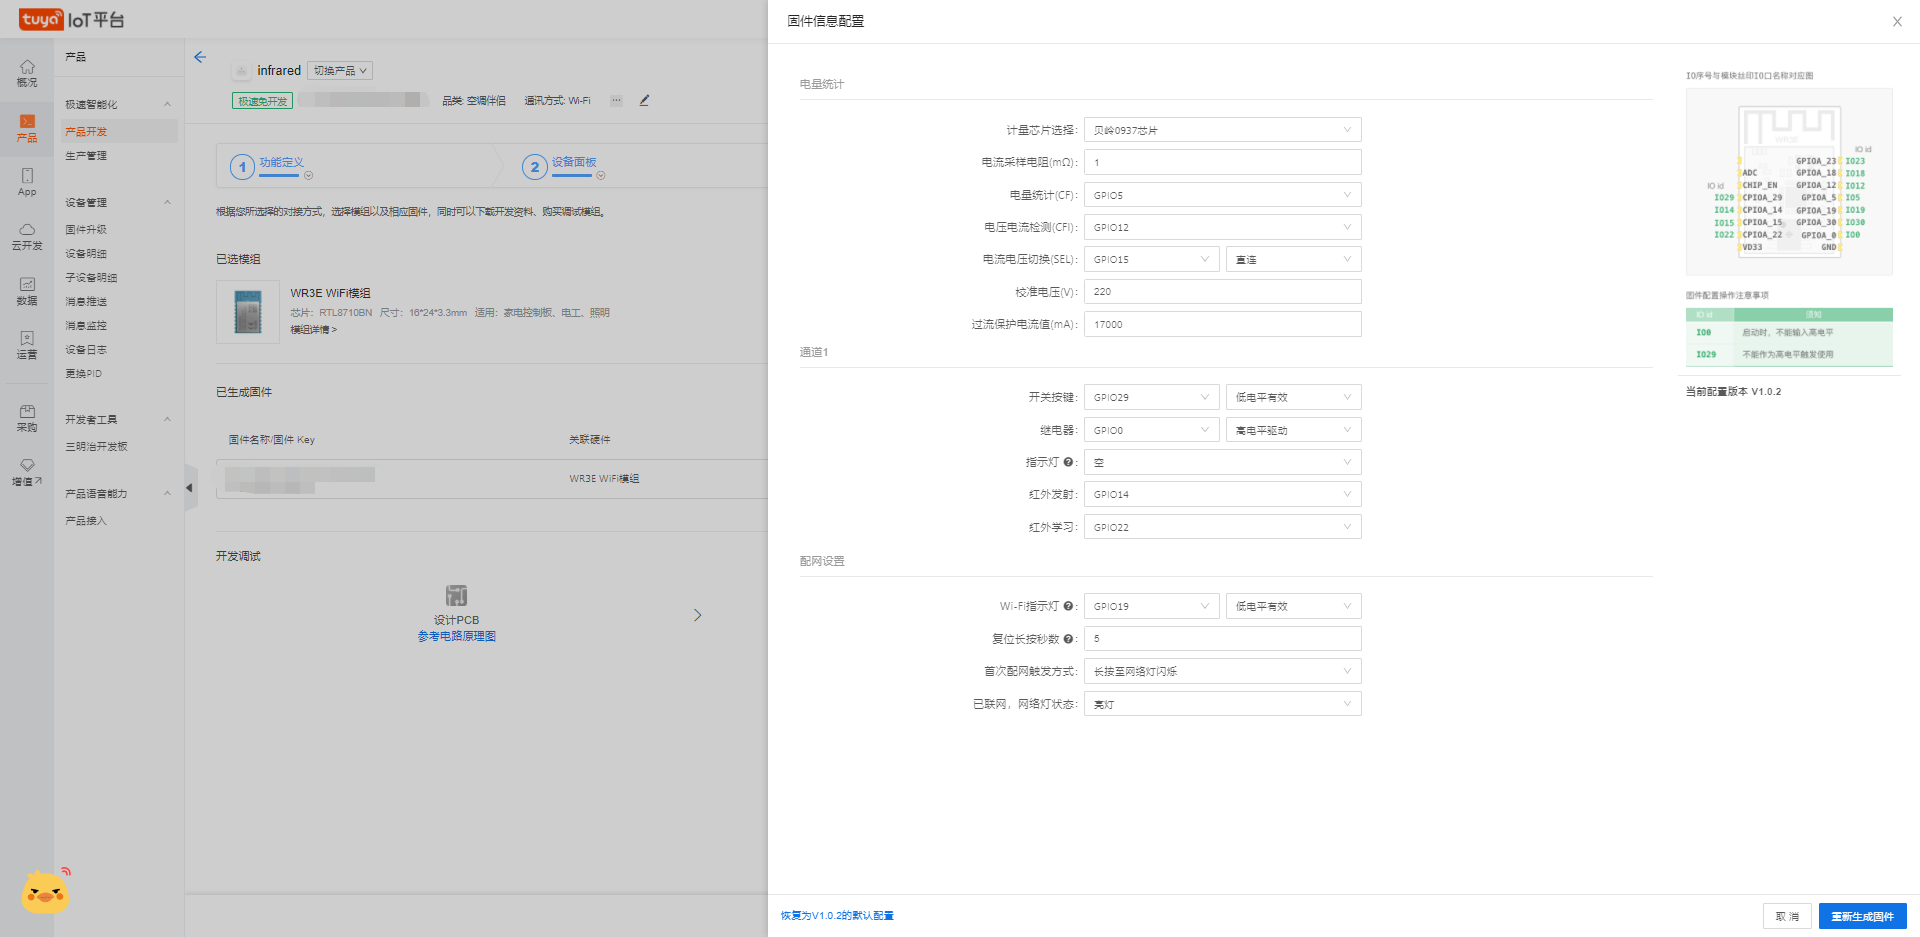
Task: Open 电流电压切换(SEL) GPIO15 dropdown
Action: (x=1151, y=259)
